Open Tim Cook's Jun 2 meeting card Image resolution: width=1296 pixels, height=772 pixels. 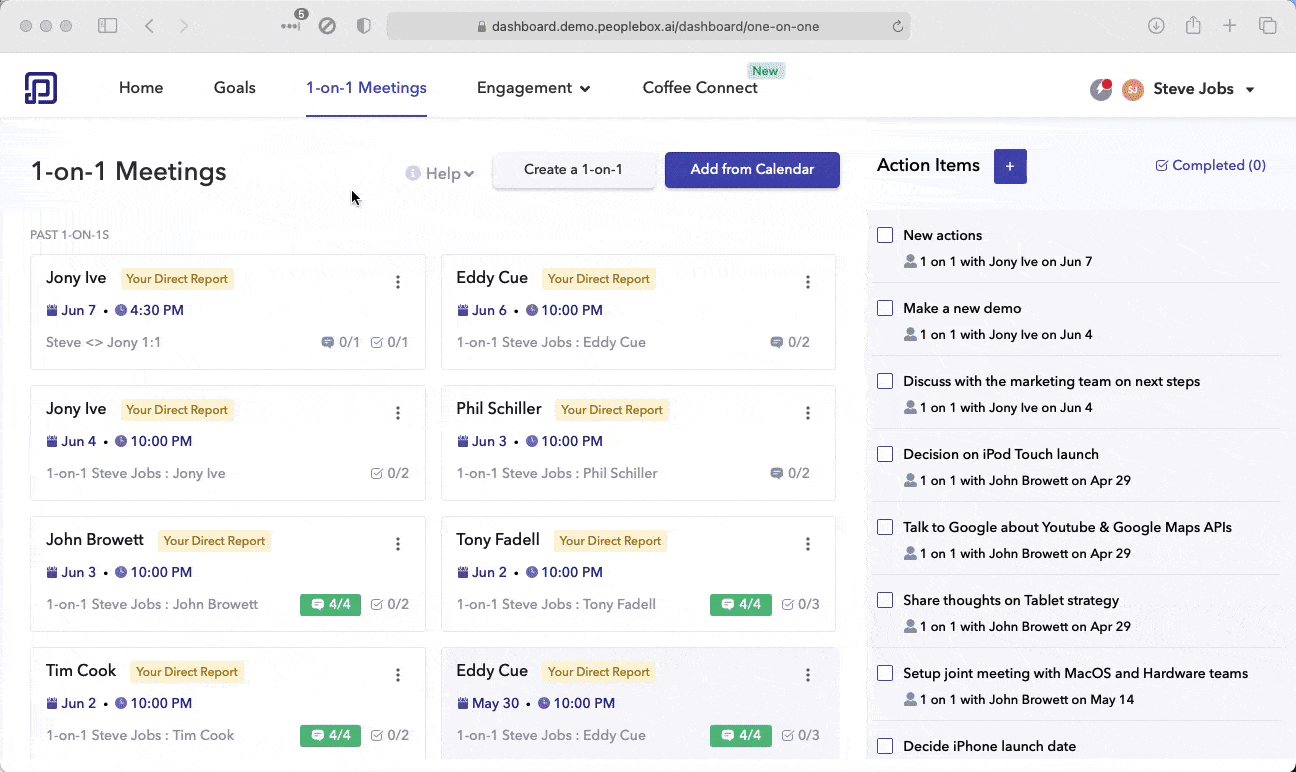228,704
